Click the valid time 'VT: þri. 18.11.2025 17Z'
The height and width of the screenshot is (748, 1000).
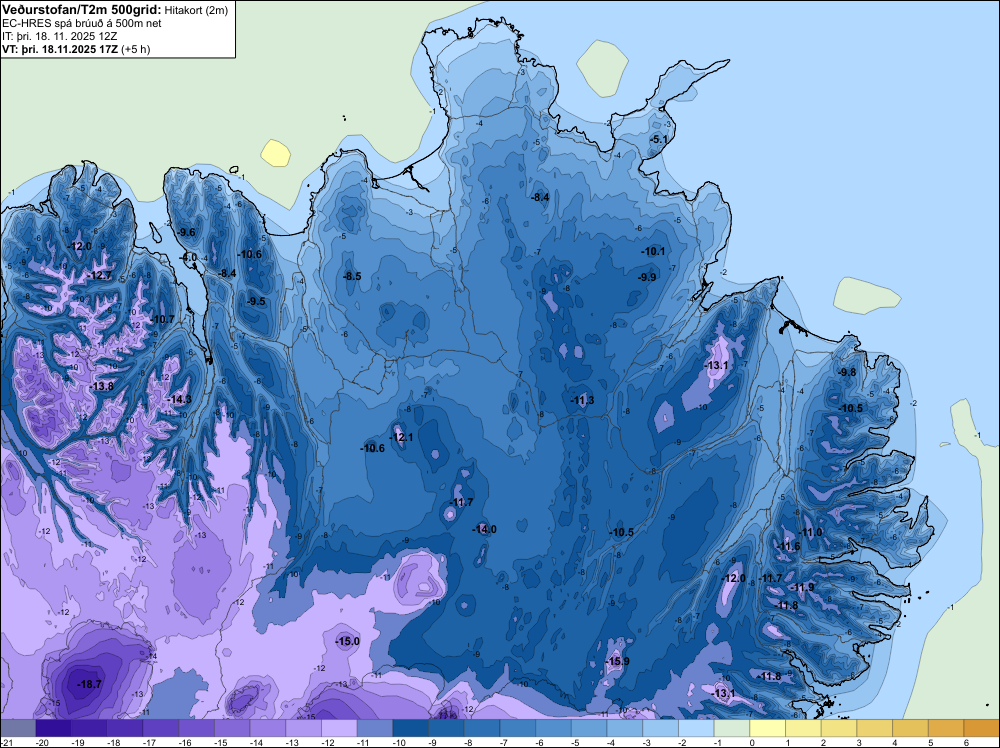59,49
